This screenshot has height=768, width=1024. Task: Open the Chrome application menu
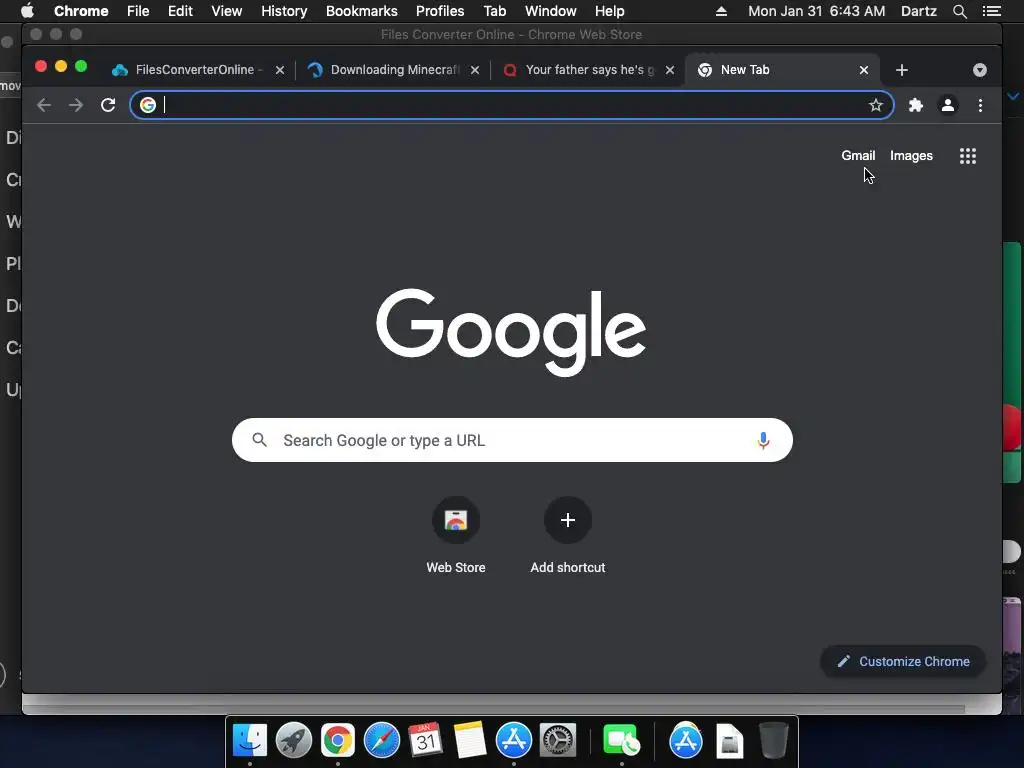click(x=81, y=11)
